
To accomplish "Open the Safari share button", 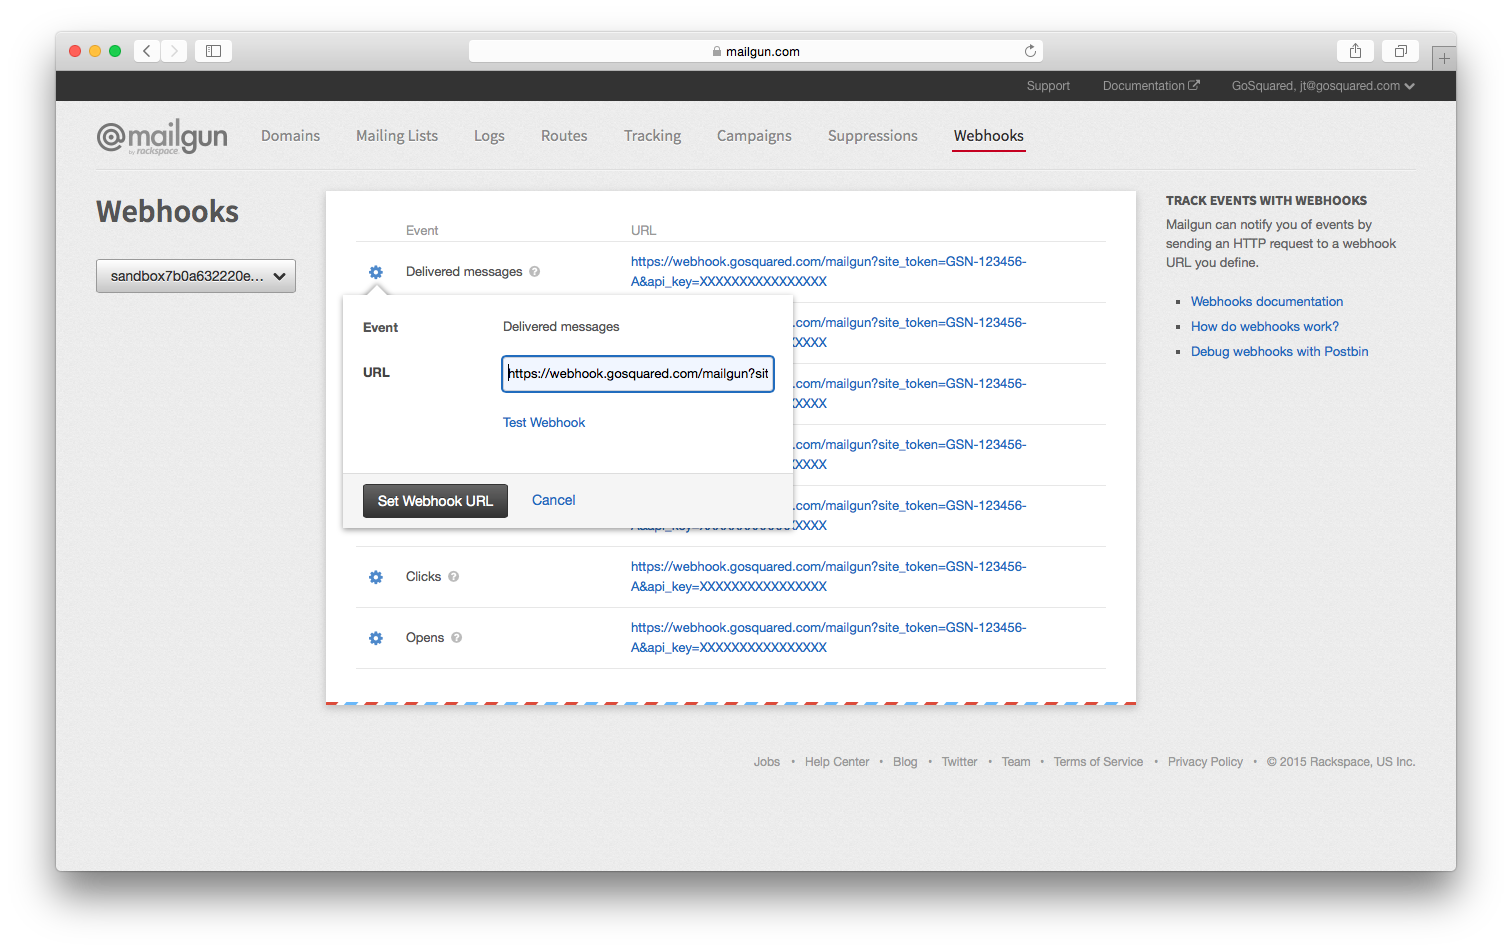I will [1355, 51].
